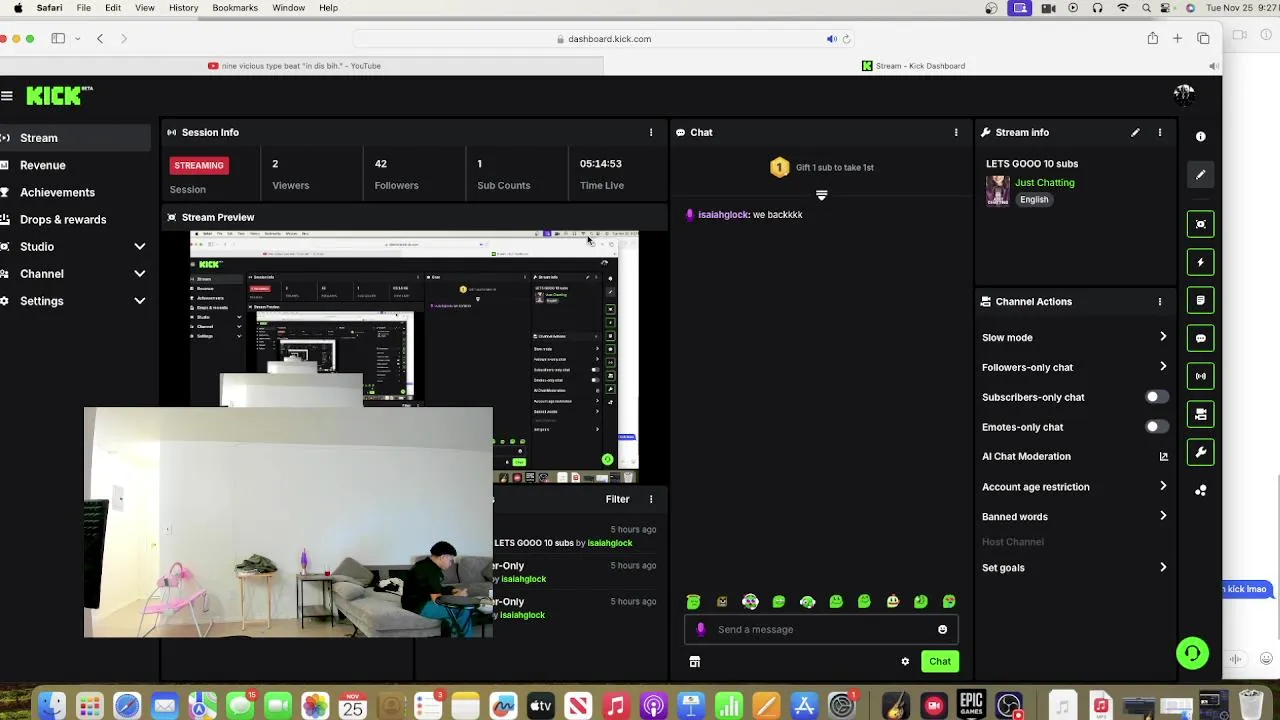The width and height of the screenshot is (1280, 720).
Task: Open the Filter dropdown in activity feed
Action: point(617,499)
